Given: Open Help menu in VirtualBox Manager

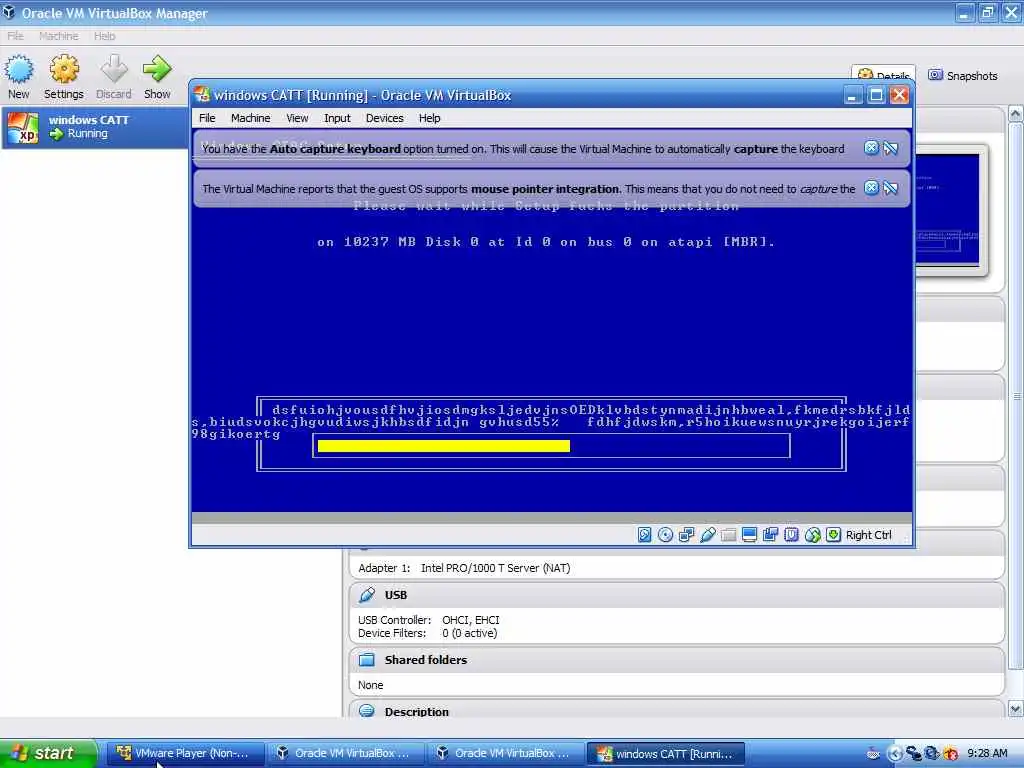Looking at the screenshot, I should [104, 36].
